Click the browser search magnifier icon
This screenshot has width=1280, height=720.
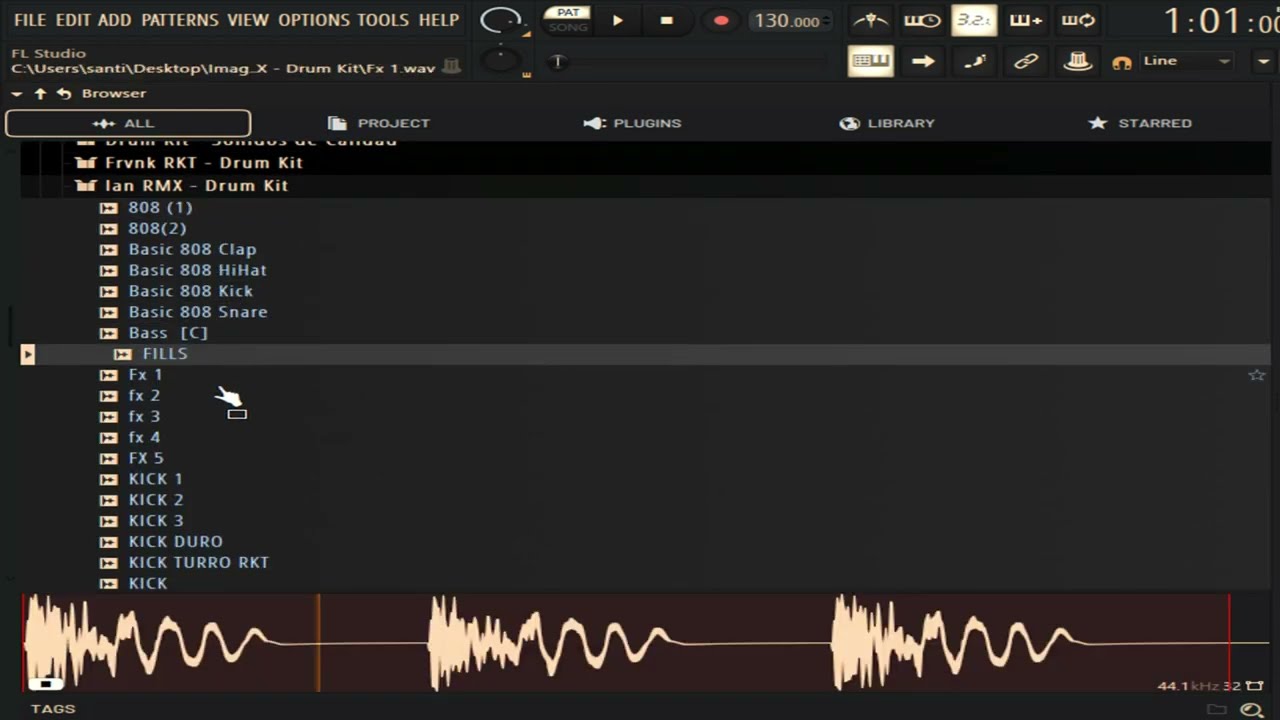coord(1251,710)
